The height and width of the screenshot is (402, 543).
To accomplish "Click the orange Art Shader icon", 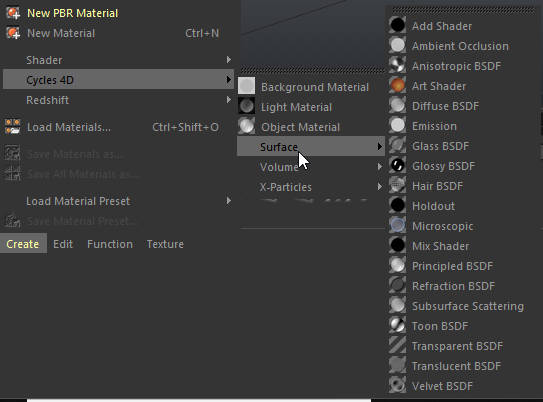I will click(x=398, y=85).
